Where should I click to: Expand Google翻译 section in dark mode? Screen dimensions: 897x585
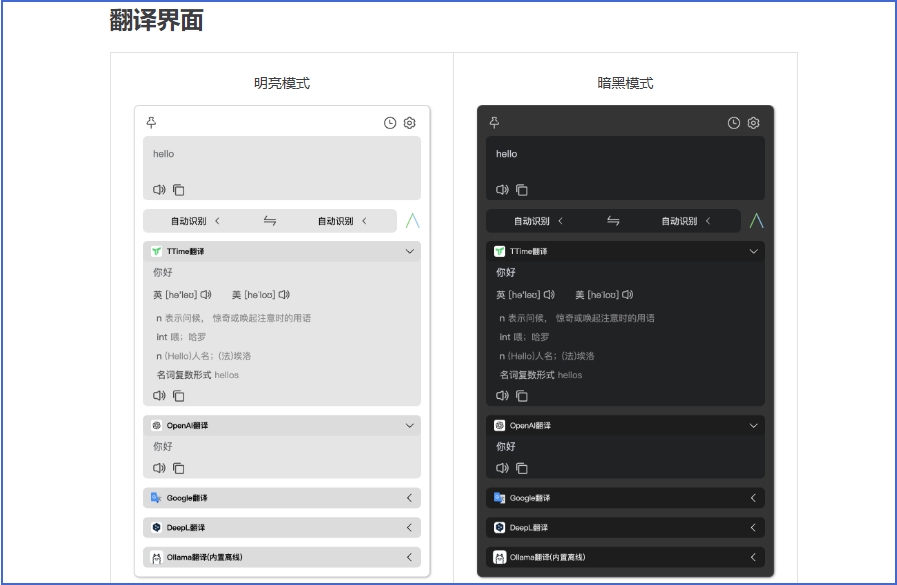point(753,498)
